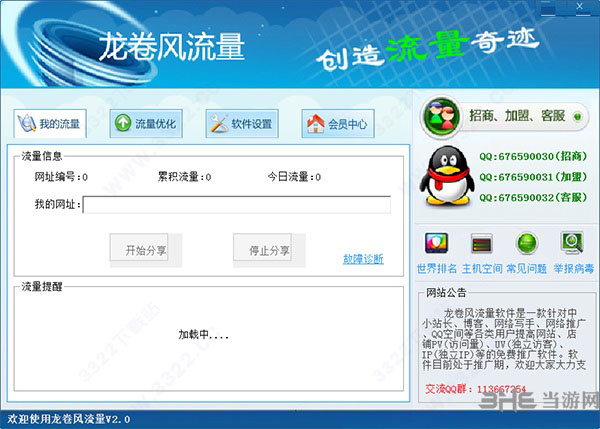600x429 pixels.
Task: Click inside the 我的网址 input field
Action: [237, 204]
